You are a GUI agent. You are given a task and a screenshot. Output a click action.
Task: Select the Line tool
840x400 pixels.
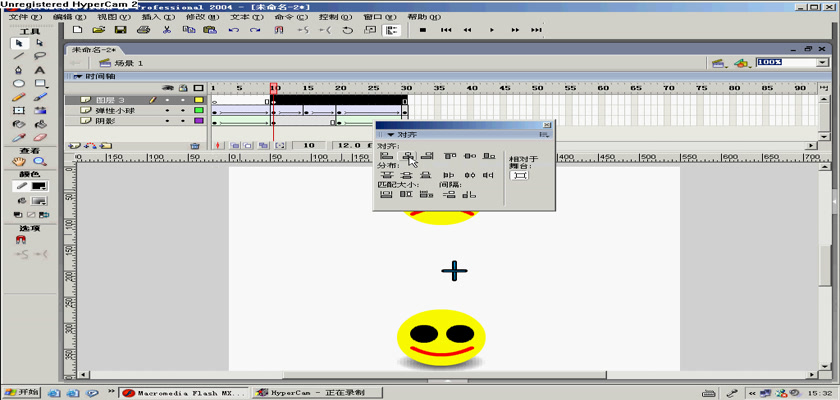point(19,56)
